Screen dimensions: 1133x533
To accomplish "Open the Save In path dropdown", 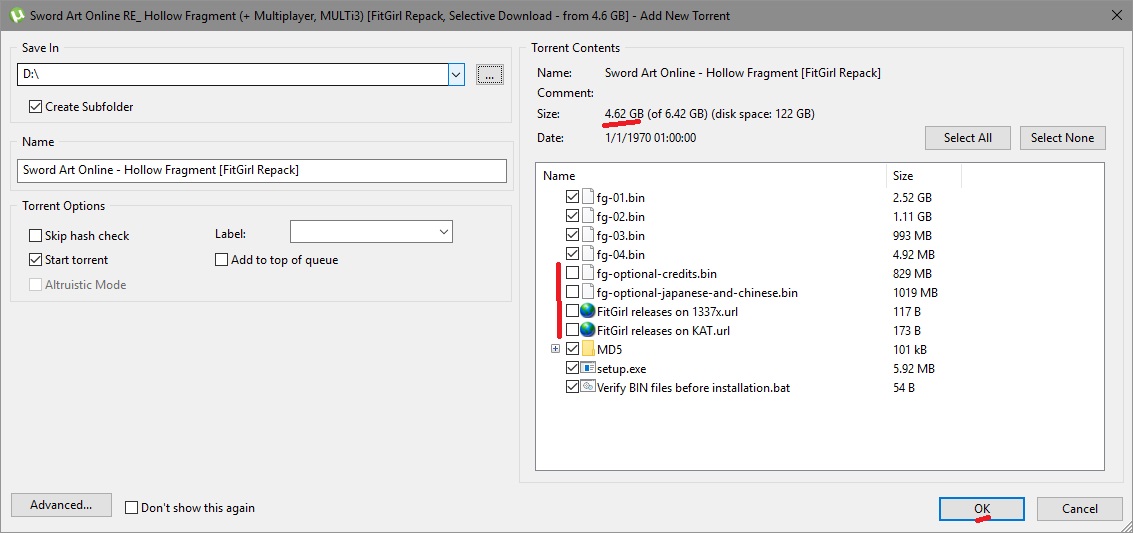I will point(456,74).
